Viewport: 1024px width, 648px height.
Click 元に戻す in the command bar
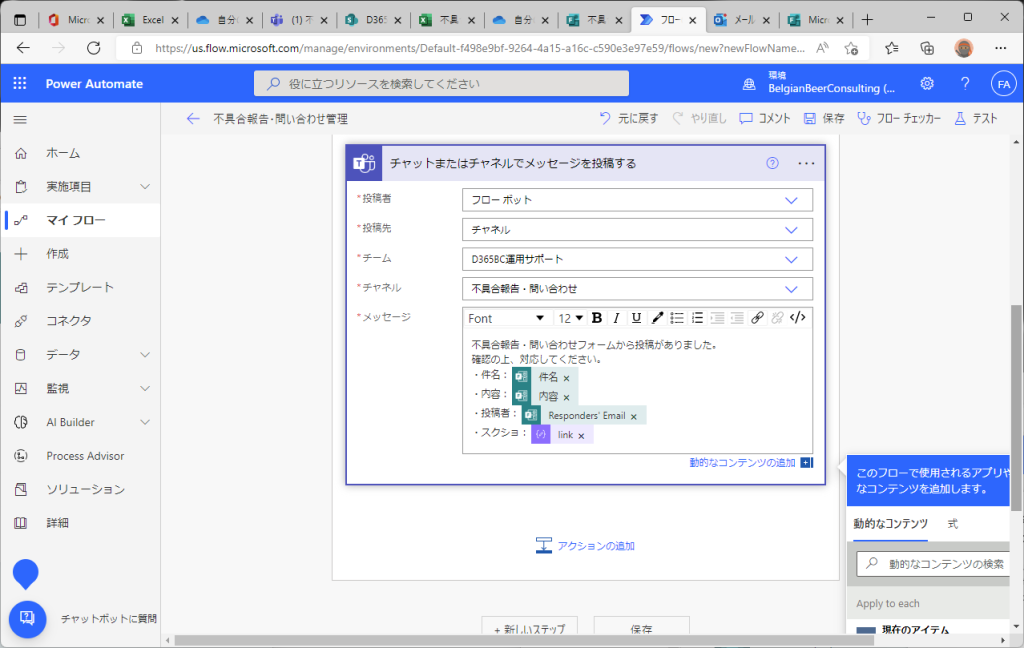click(629, 118)
